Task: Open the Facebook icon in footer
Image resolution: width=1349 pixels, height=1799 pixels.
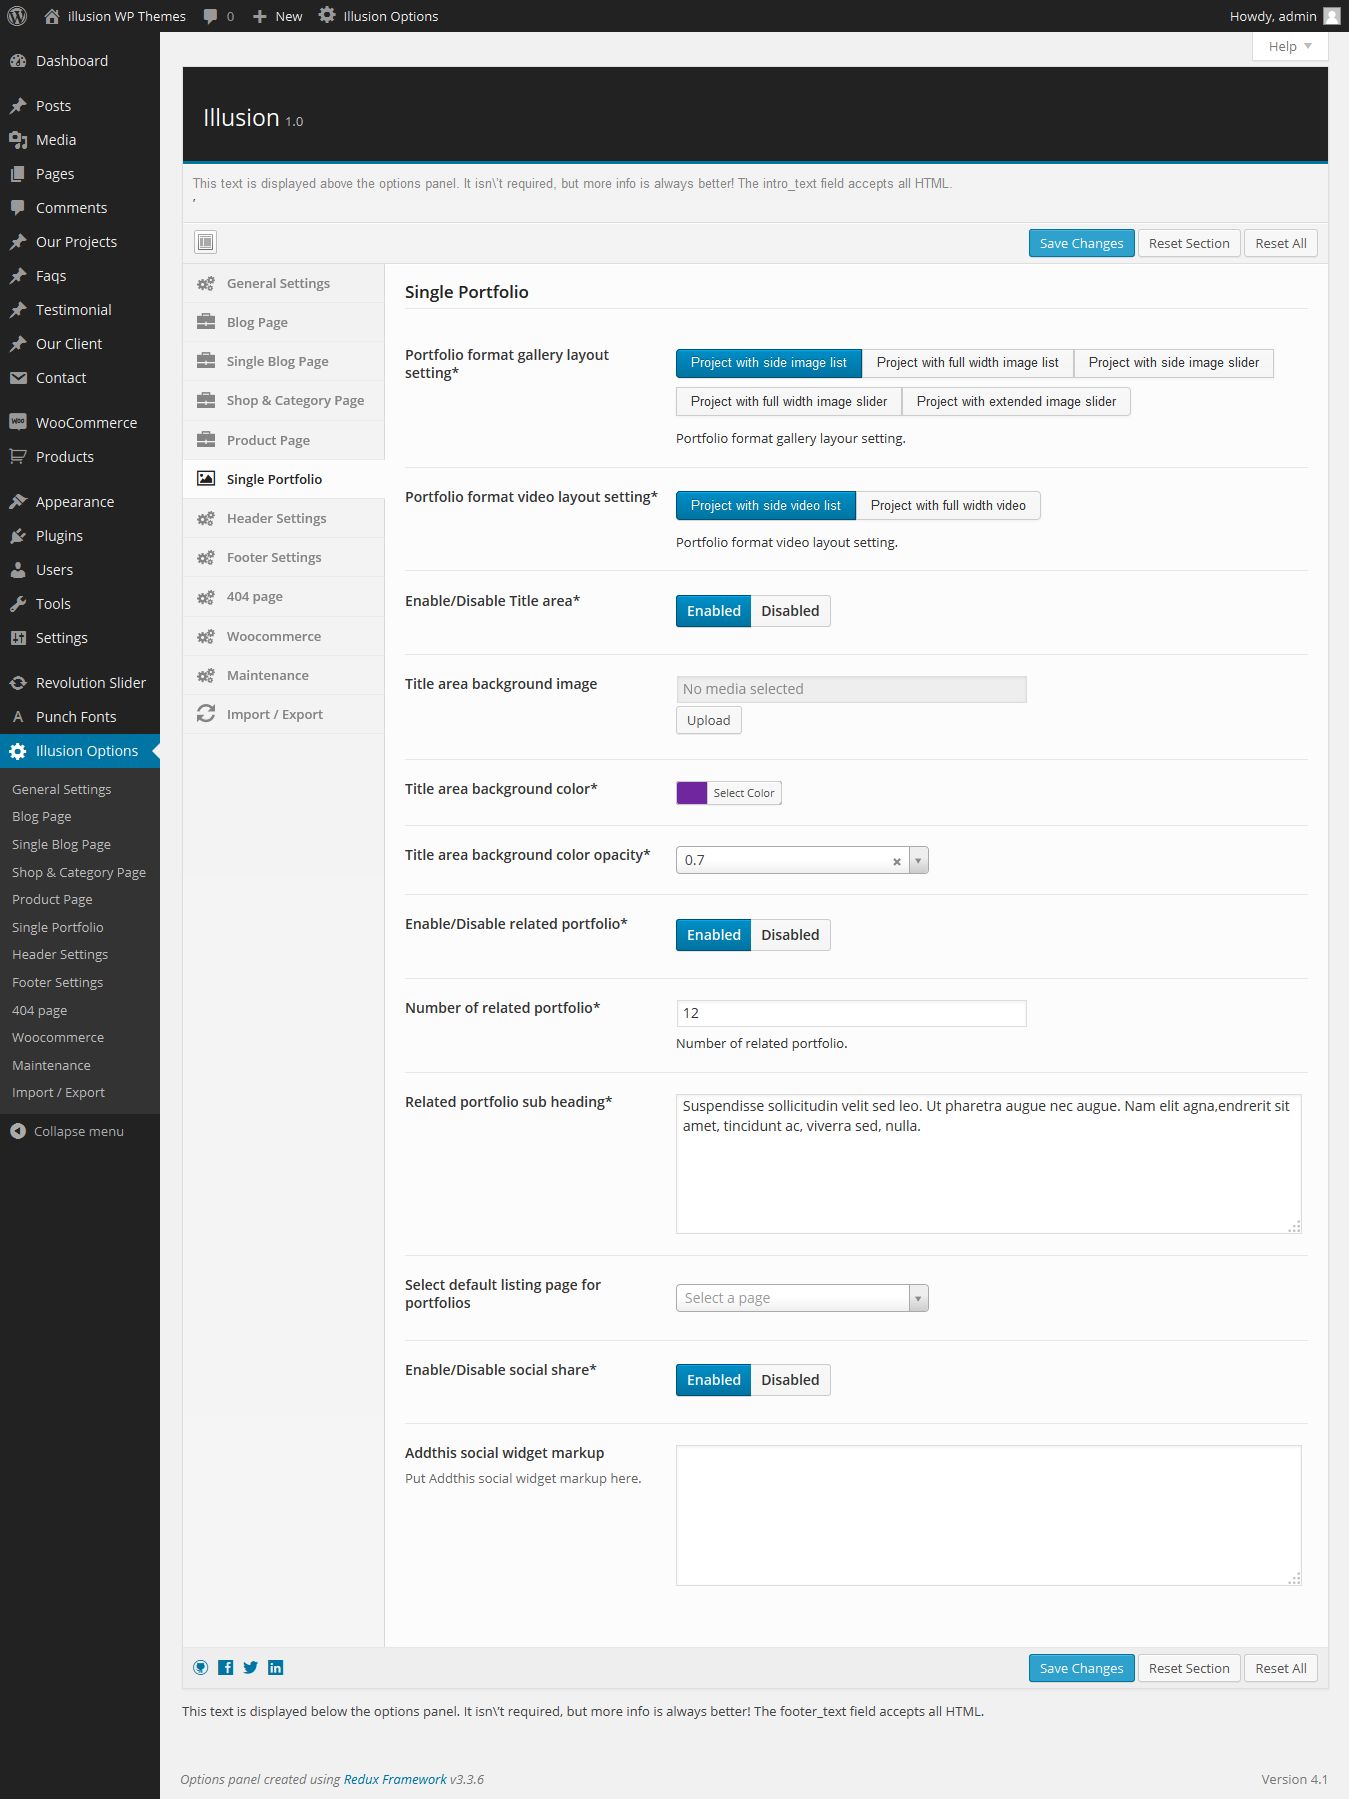Action: click(x=226, y=1667)
